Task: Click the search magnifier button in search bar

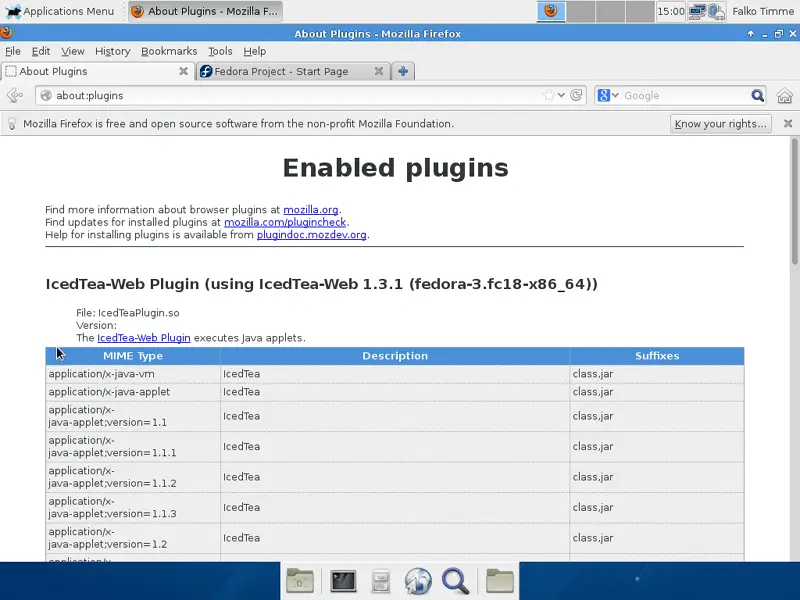Action: pyautogui.click(x=758, y=95)
